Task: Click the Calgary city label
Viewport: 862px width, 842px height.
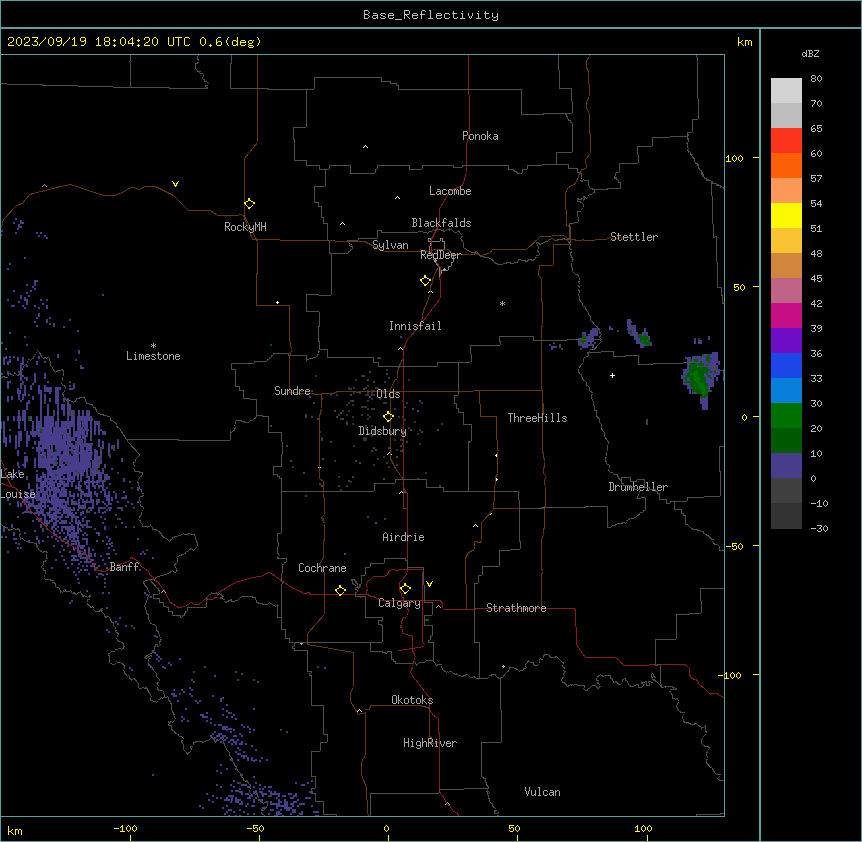Action: coord(399,603)
